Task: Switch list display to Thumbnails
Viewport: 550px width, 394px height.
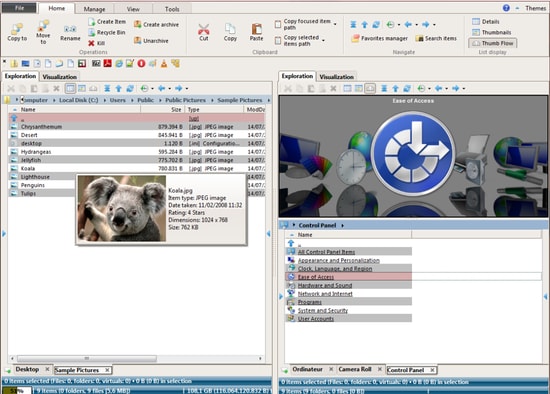Action: (491, 32)
